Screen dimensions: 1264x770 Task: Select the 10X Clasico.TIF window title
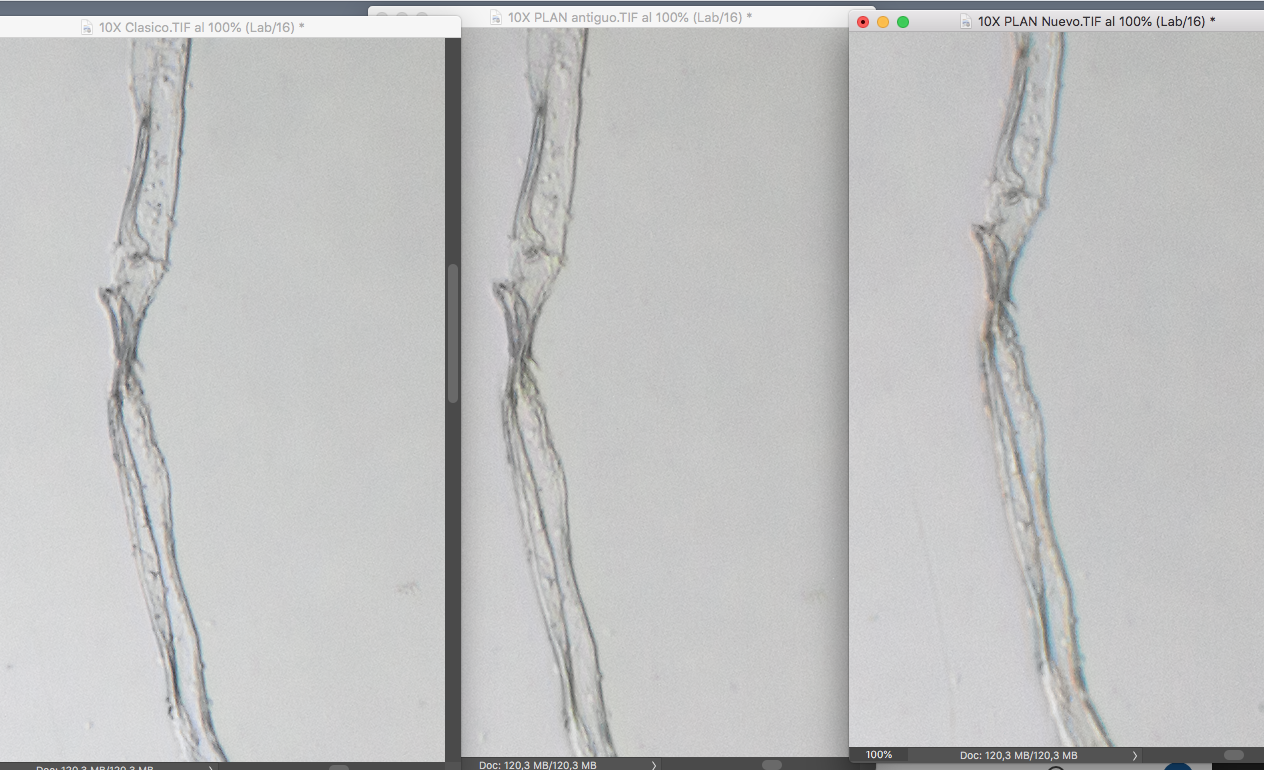[201, 27]
